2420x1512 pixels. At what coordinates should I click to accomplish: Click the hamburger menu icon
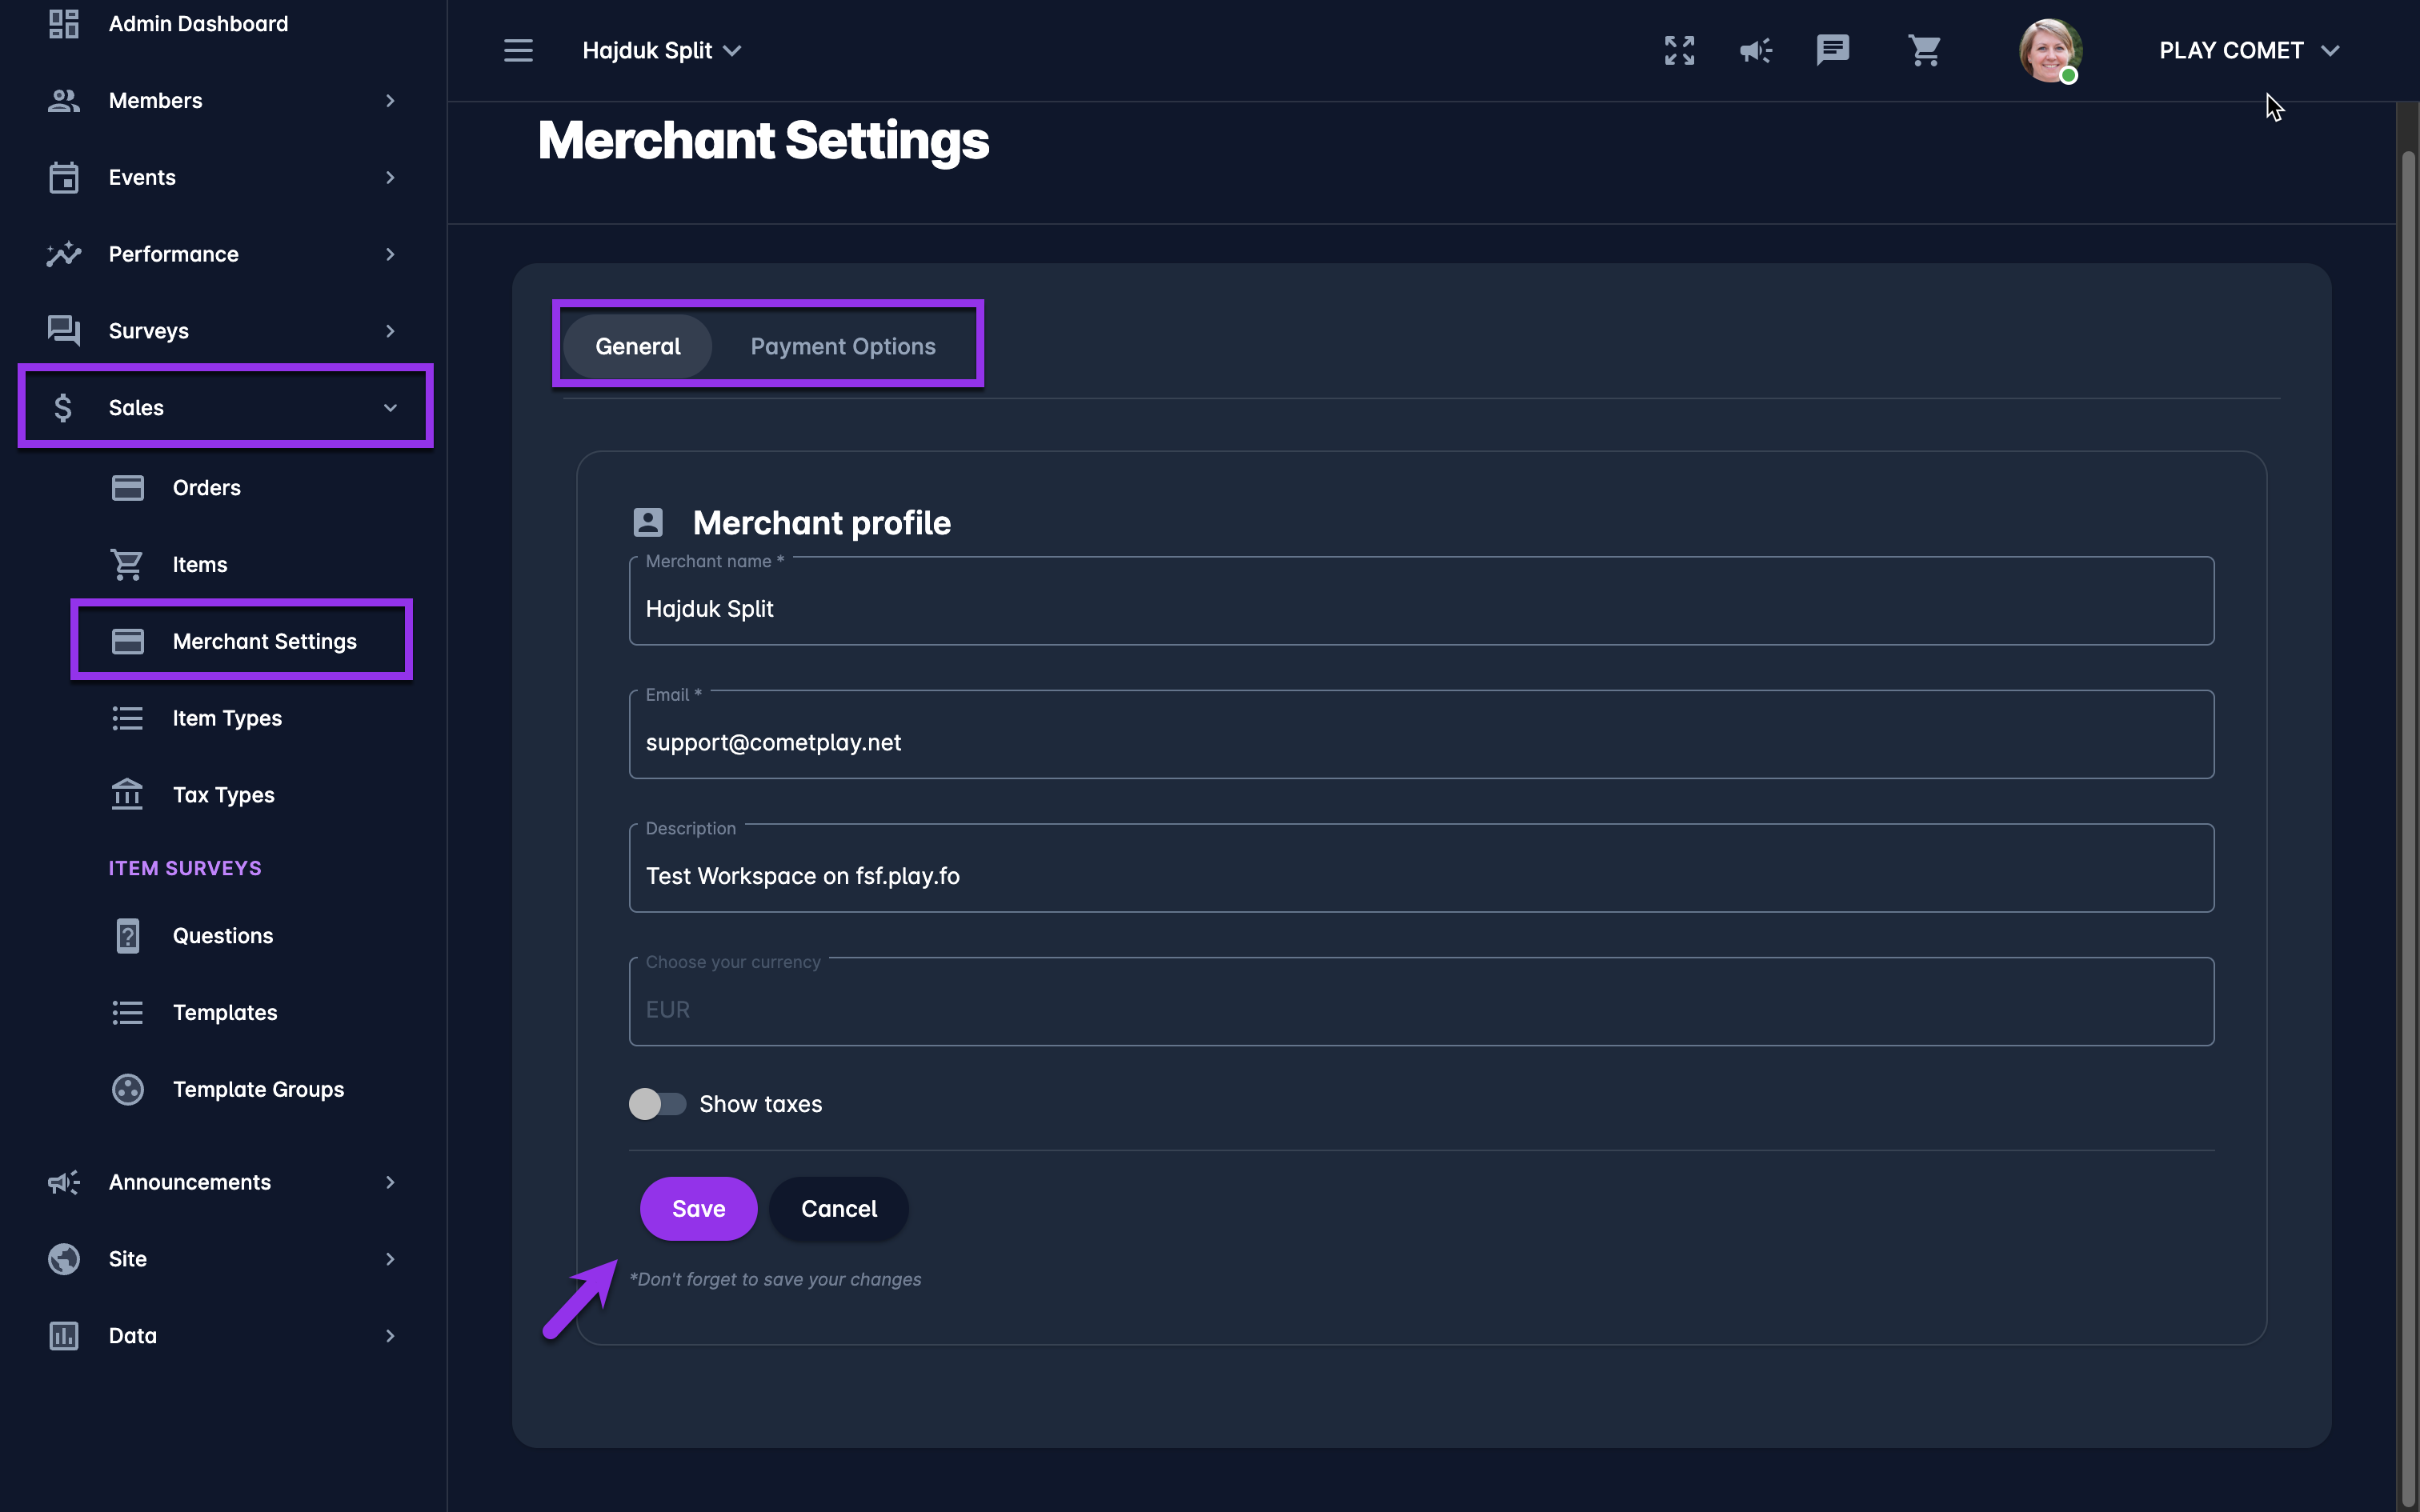[518, 50]
